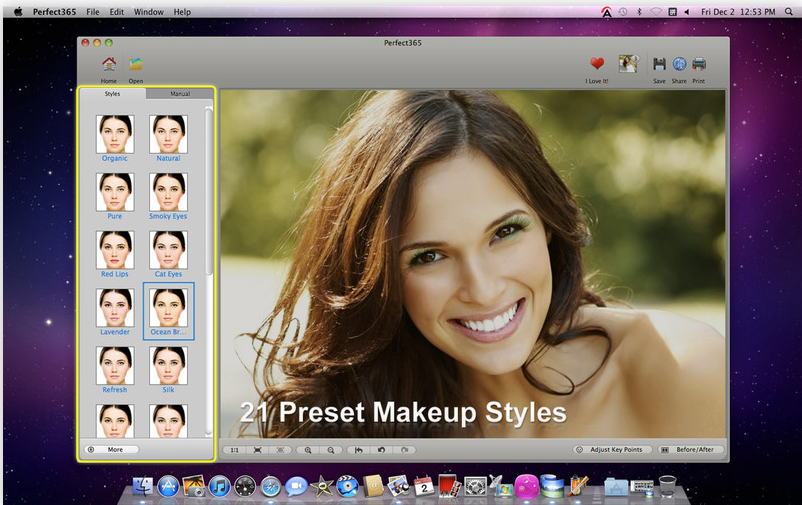Open Photo Booth from the Dock
Image resolution: width=802 pixels, height=505 pixels.
(x=450, y=486)
